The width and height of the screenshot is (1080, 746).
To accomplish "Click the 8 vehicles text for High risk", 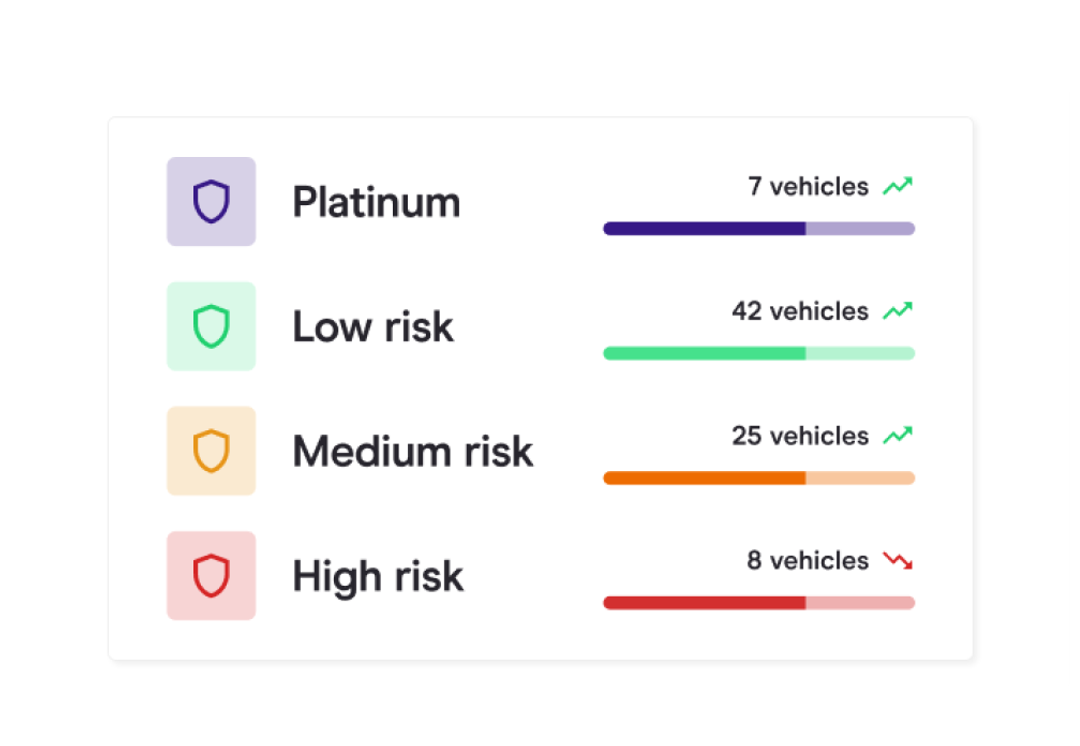I will click(807, 561).
